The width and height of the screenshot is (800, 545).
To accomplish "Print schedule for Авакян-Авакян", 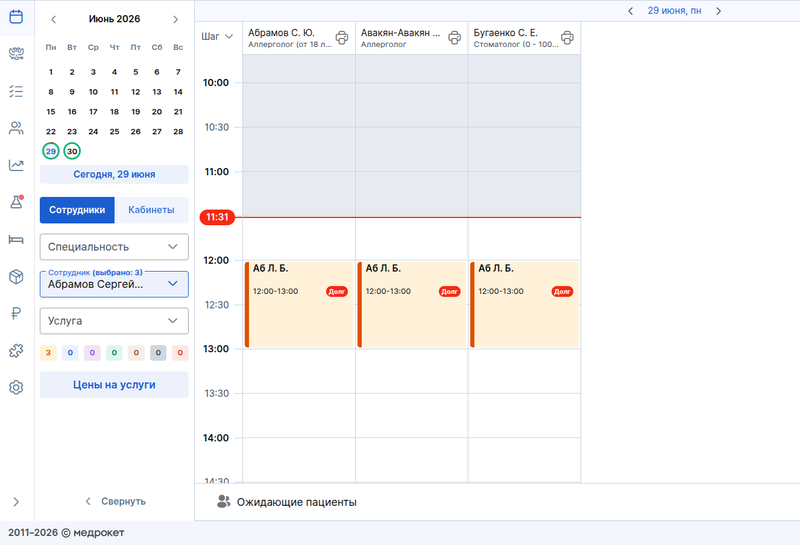I will tap(455, 37).
